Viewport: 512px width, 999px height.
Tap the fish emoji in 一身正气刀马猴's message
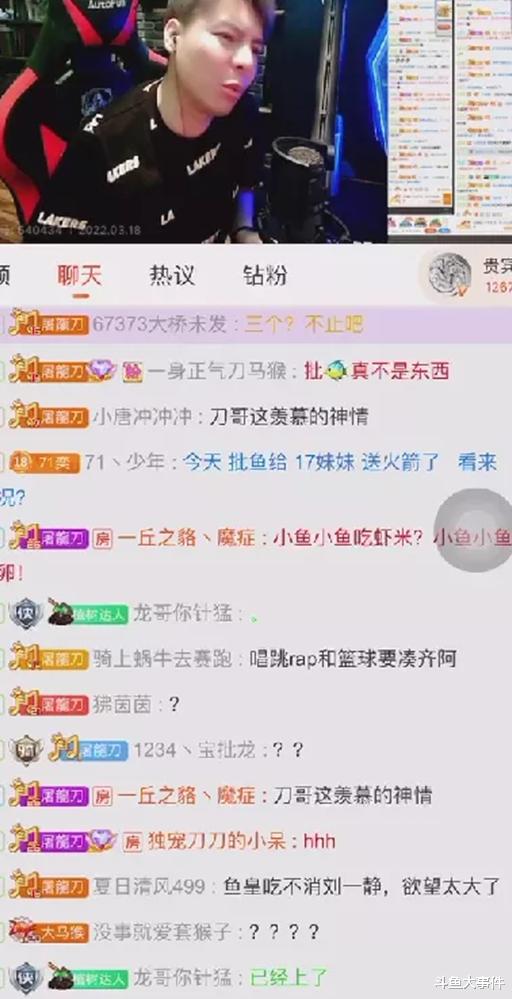[336, 371]
